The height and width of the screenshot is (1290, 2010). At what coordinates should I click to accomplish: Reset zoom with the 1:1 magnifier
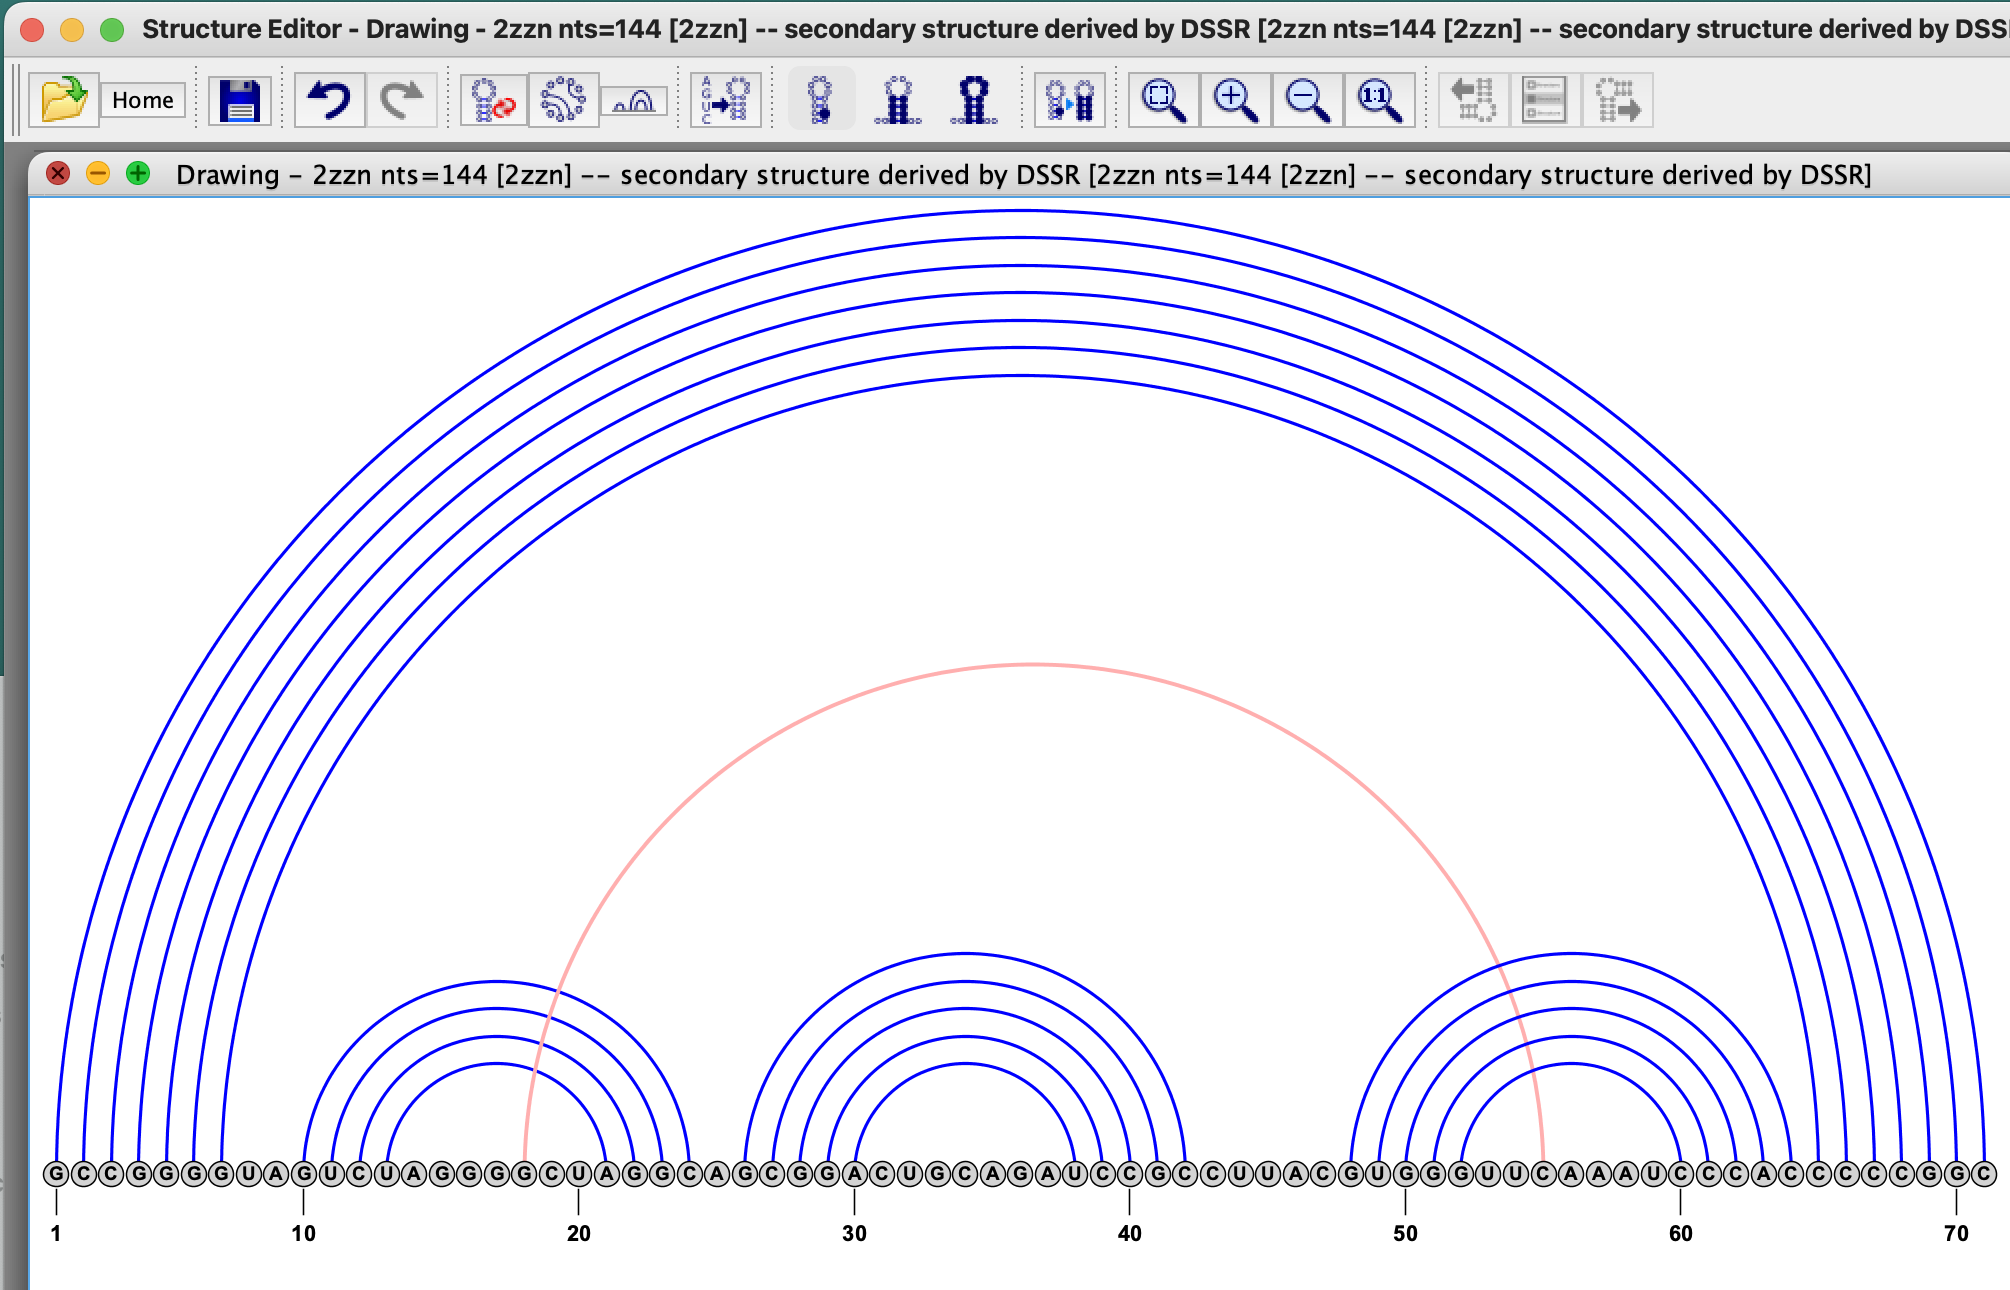[x=1380, y=100]
